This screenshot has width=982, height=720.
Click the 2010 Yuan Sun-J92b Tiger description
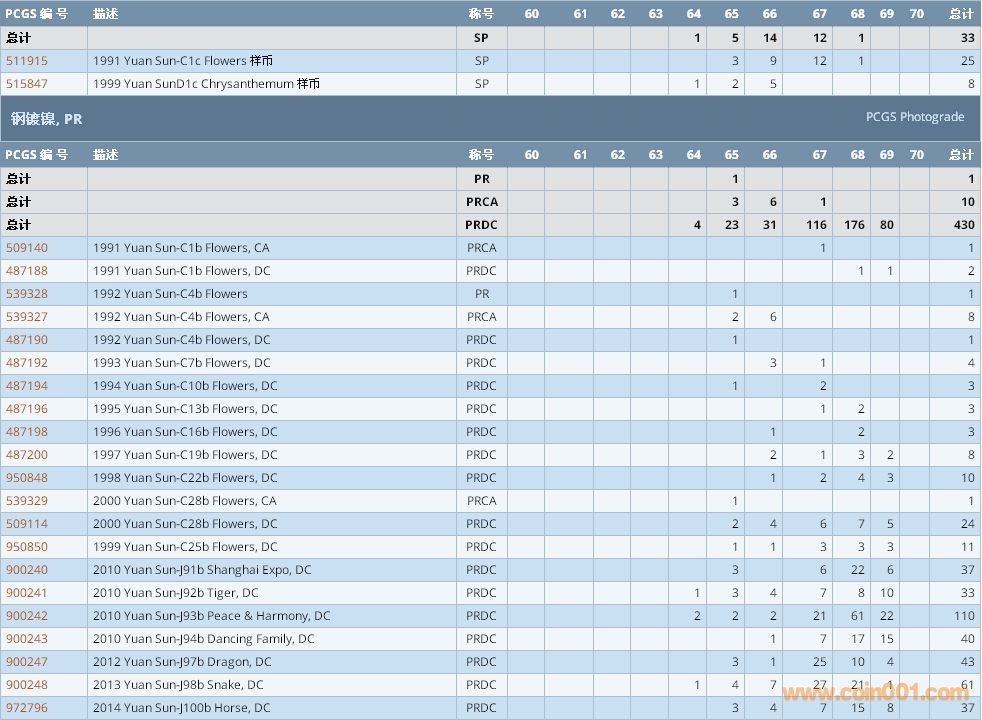(175, 593)
